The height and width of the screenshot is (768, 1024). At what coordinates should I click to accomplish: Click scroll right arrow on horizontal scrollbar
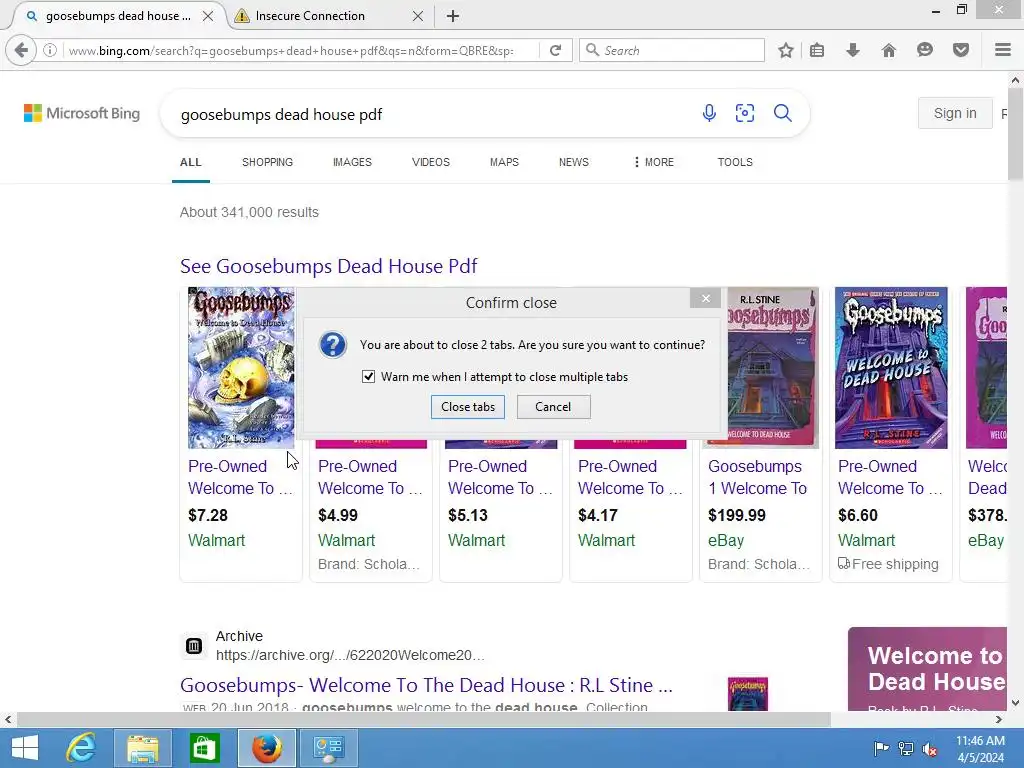(x=999, y=720)
